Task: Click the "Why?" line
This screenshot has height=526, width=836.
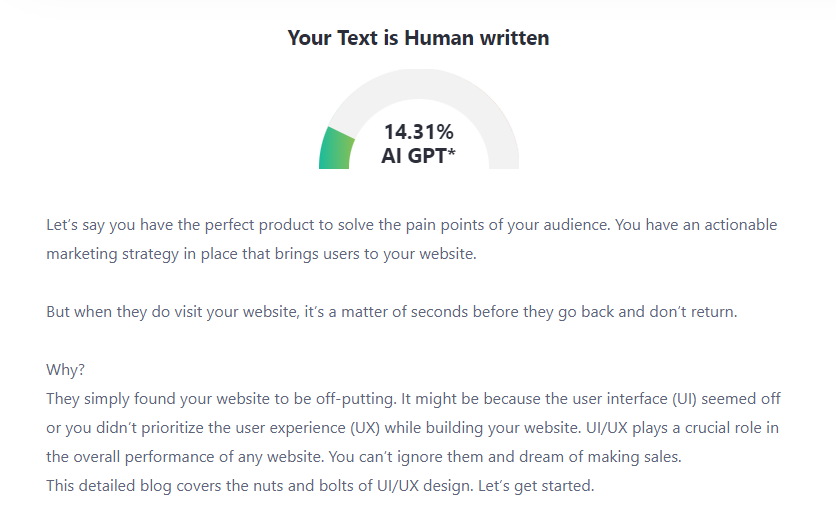Action: 65,370
